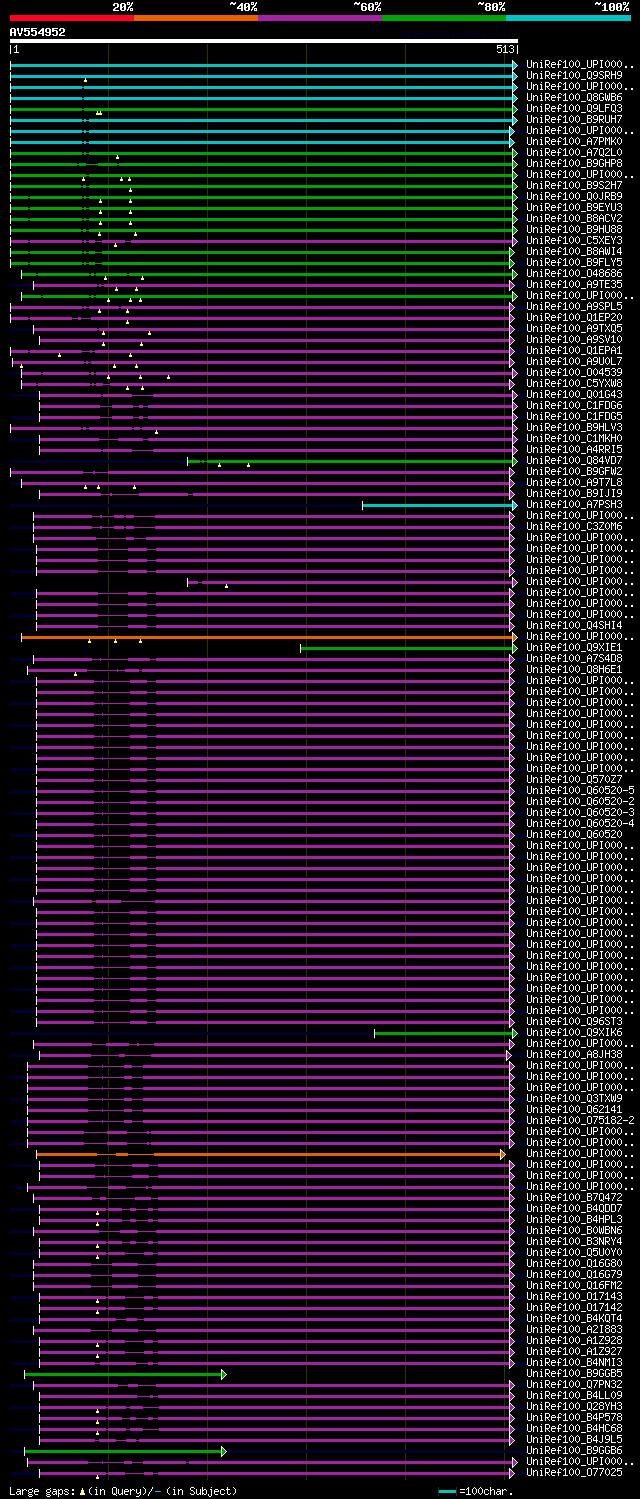Click the UniRef100_Q01G43 hit label

click(x=574, y=394)
